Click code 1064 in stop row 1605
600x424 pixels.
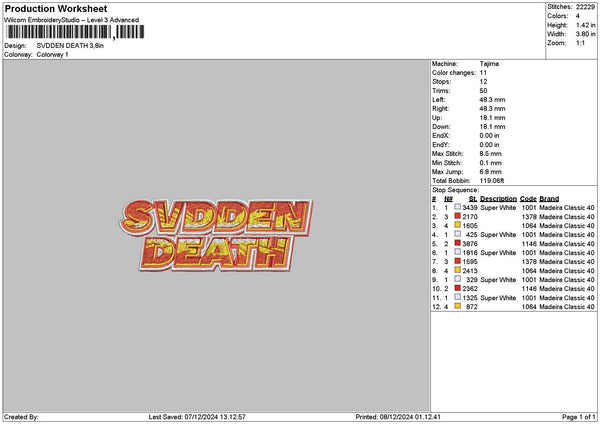point(529,226)
